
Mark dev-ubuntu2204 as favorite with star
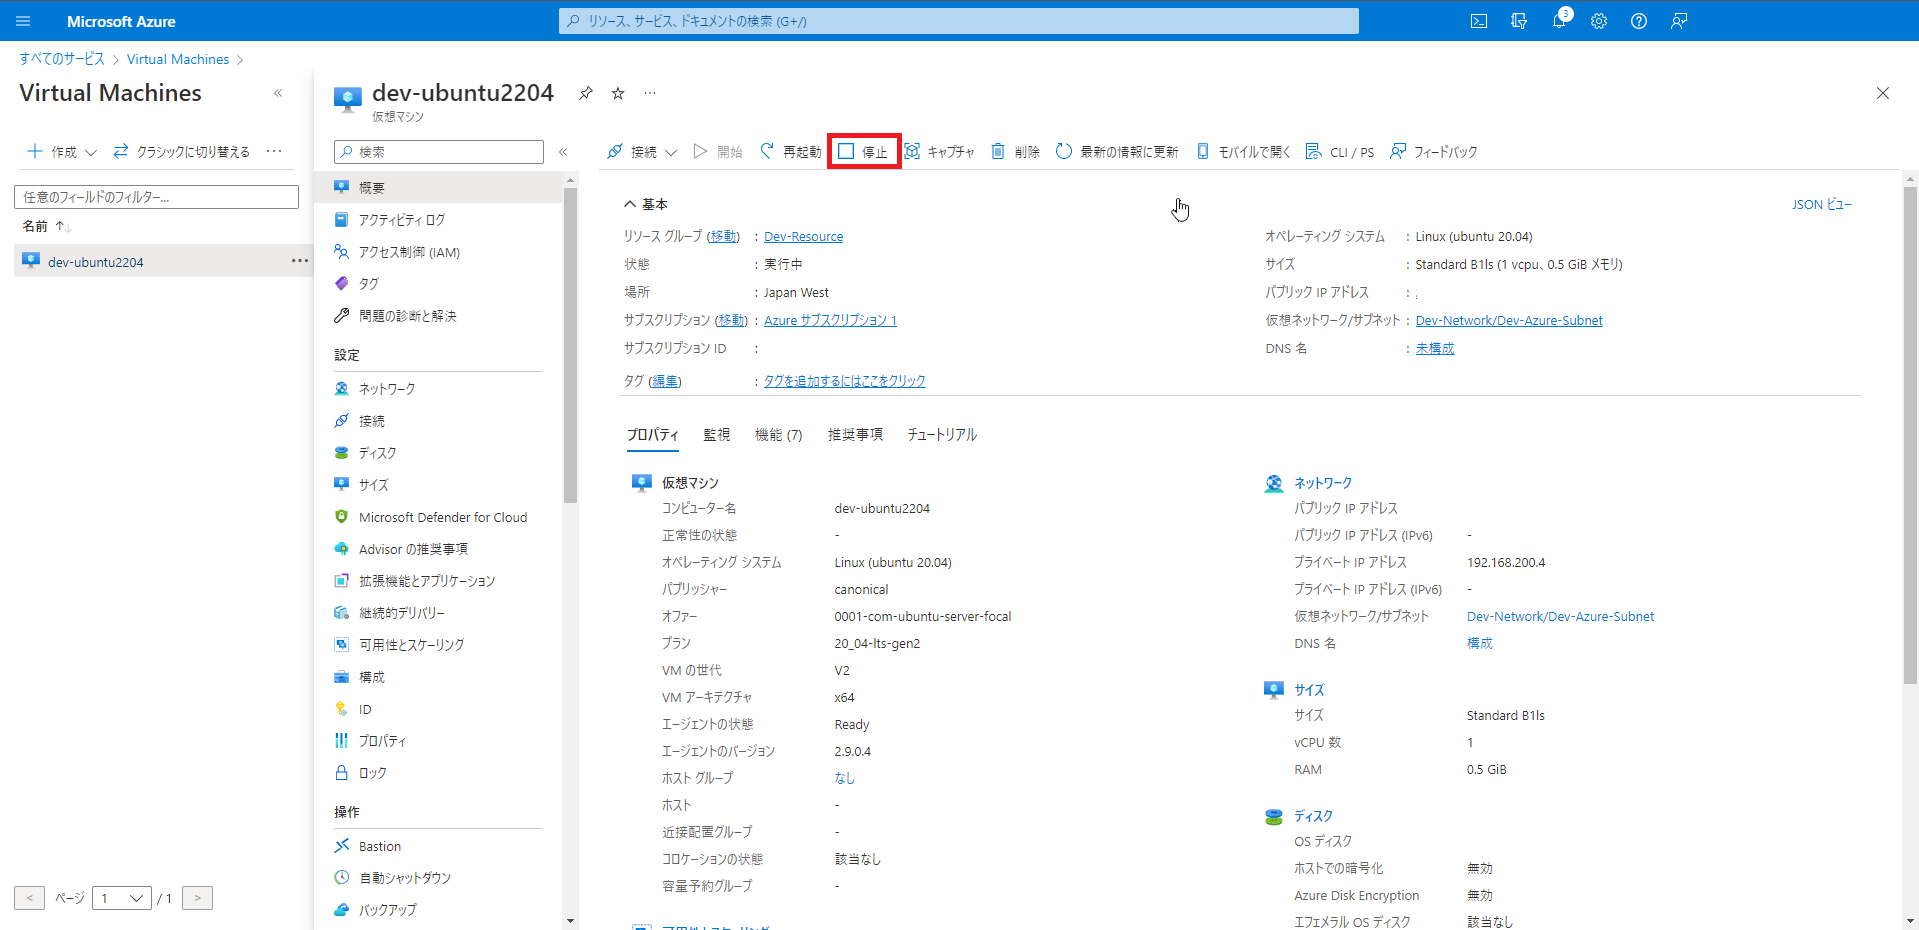pyautogui.click(x=618, y=93)
